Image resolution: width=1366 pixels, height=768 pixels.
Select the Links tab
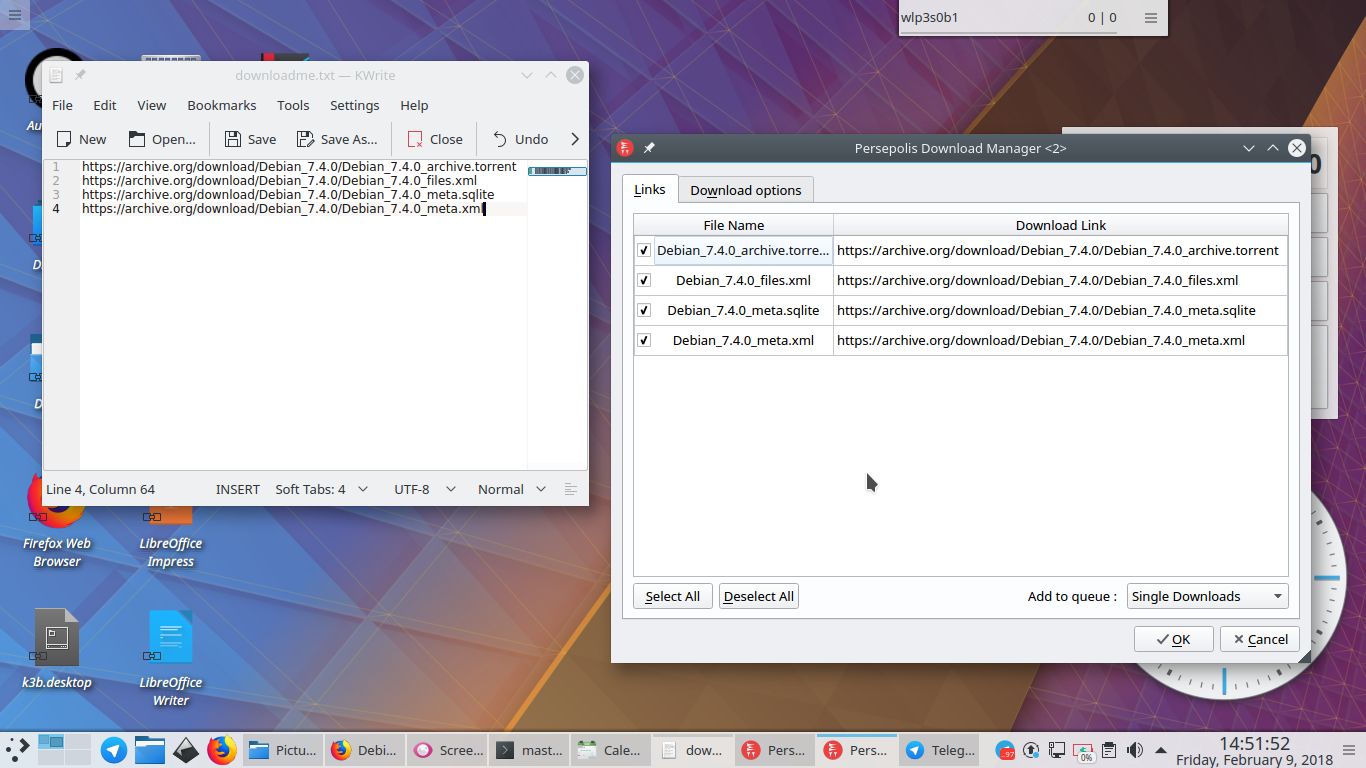650,189
